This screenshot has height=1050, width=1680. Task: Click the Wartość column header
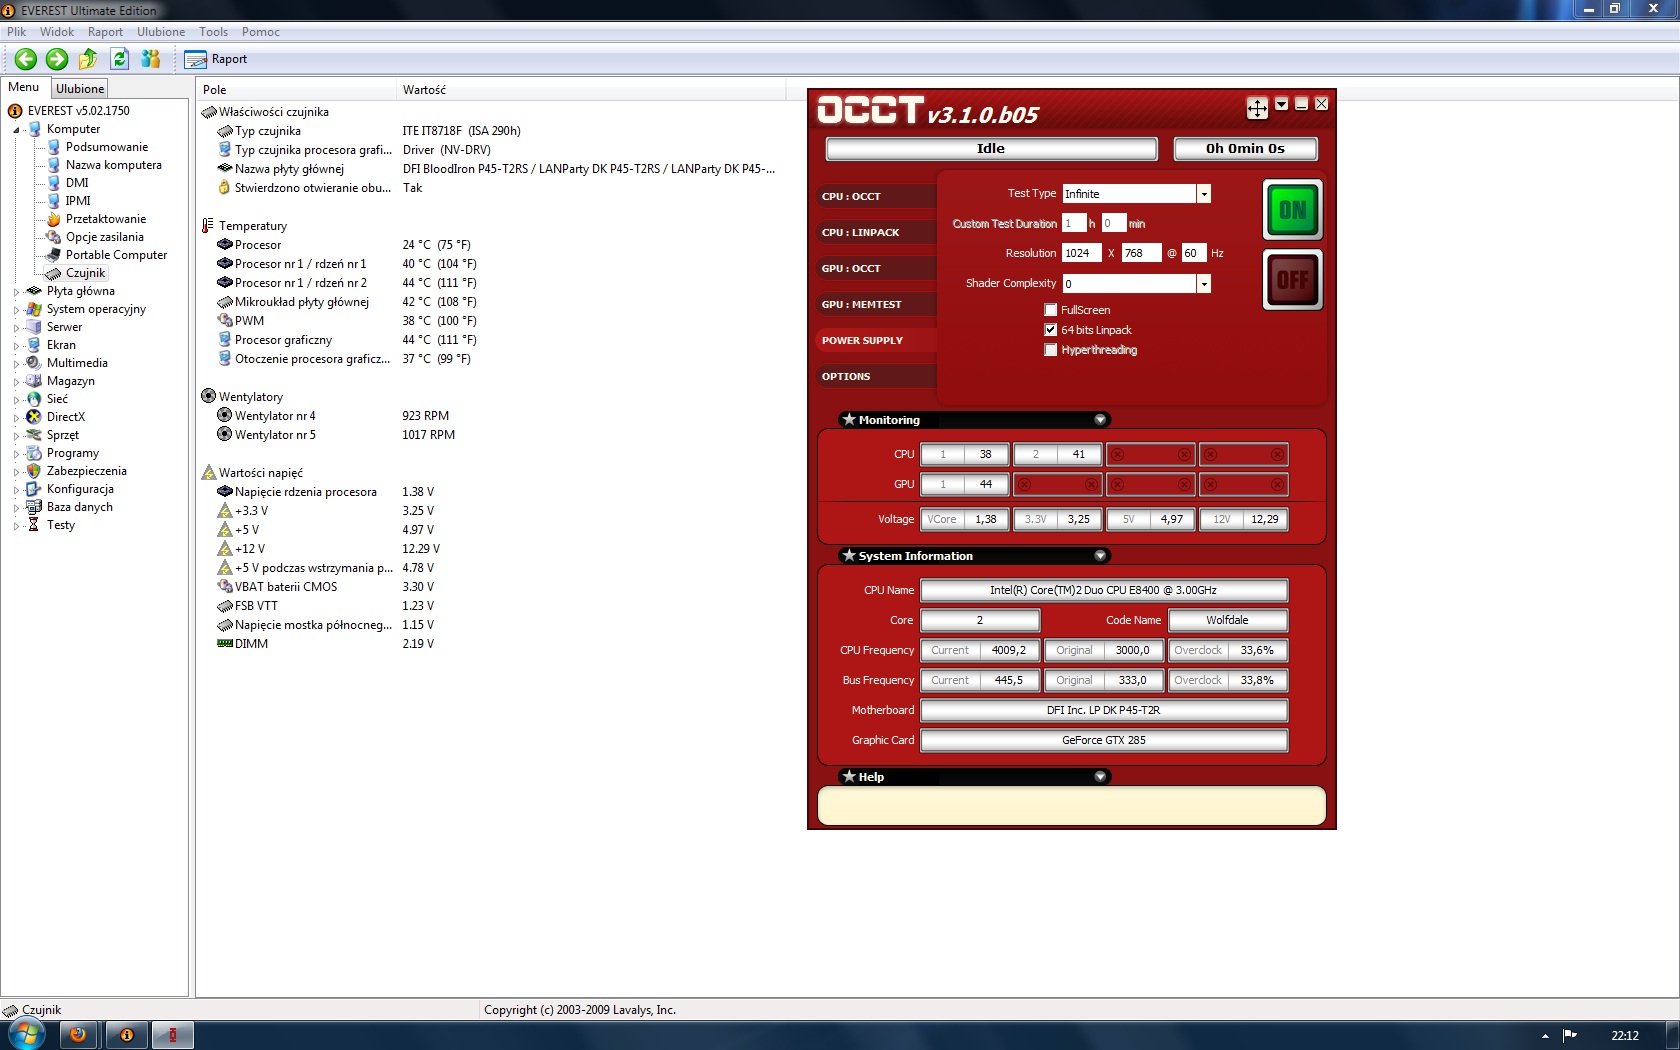tap(592, 90)
